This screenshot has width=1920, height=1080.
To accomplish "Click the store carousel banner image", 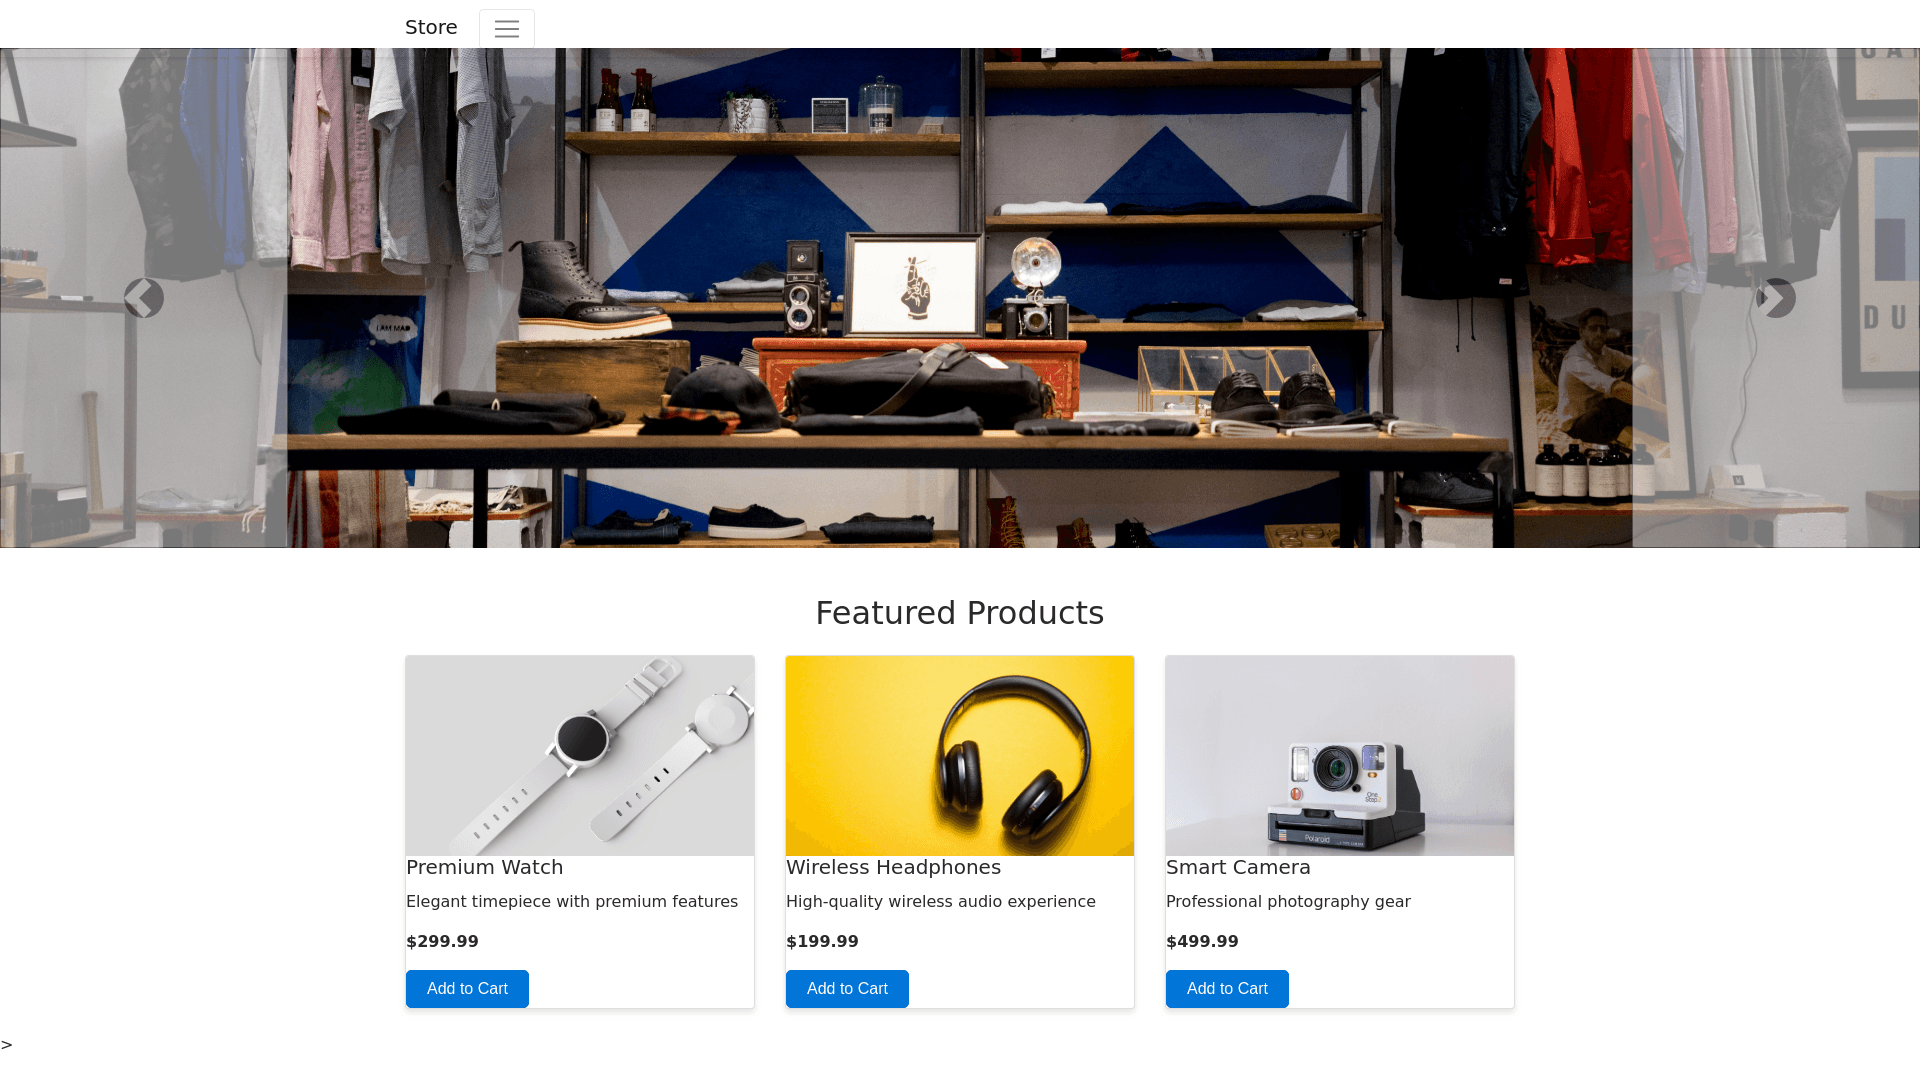I will [960, 298].
